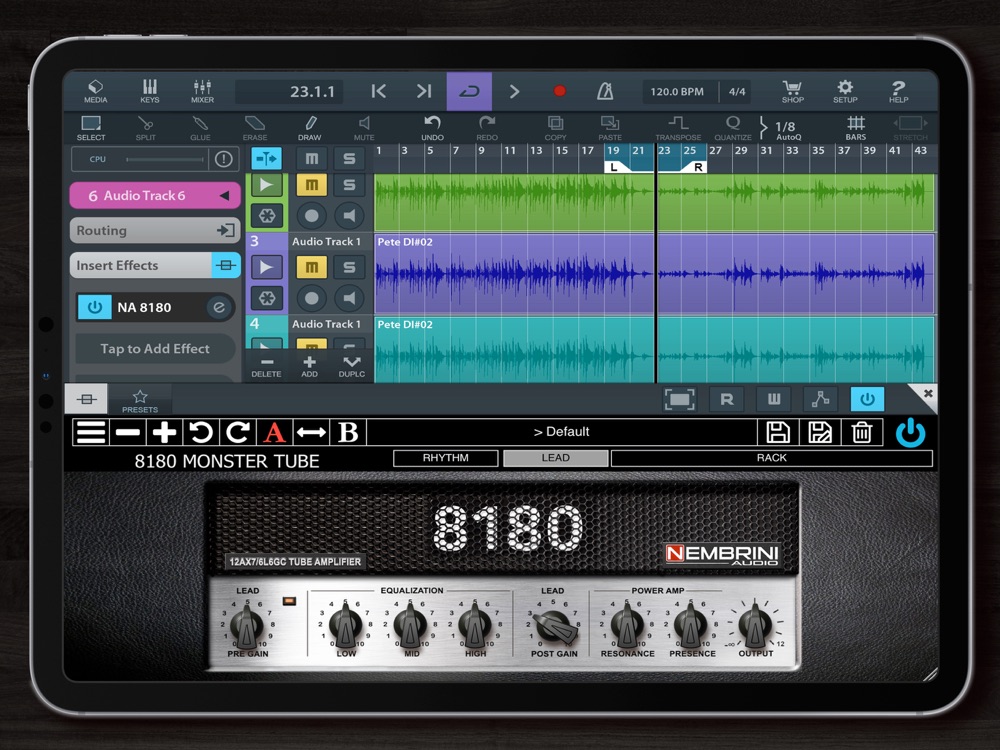This screenshot has width=1000, height=750.
Task: Solo track 3 Audio Track 1
Action: point(349,267)
